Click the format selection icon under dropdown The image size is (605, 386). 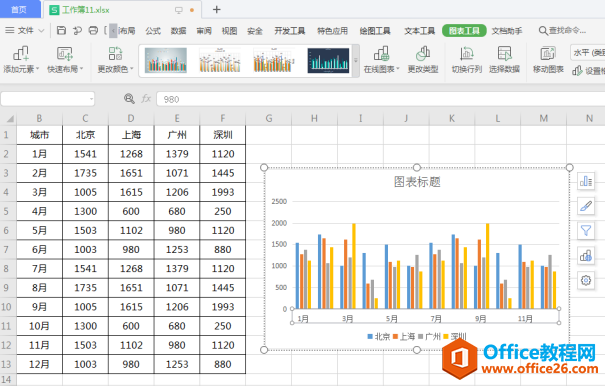tap(577, 71)
